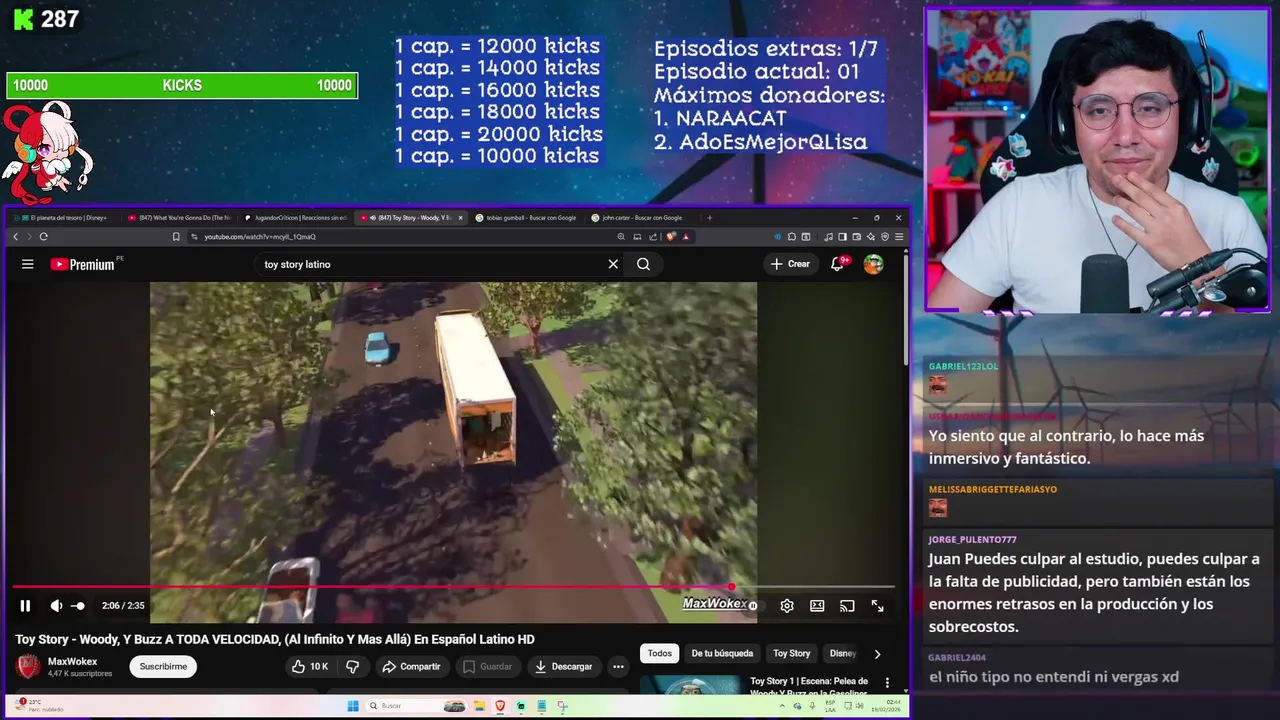Viewport: 1280px width, 720px height.
Task: Click the Descargar download button
Action: tap(563, 667)
